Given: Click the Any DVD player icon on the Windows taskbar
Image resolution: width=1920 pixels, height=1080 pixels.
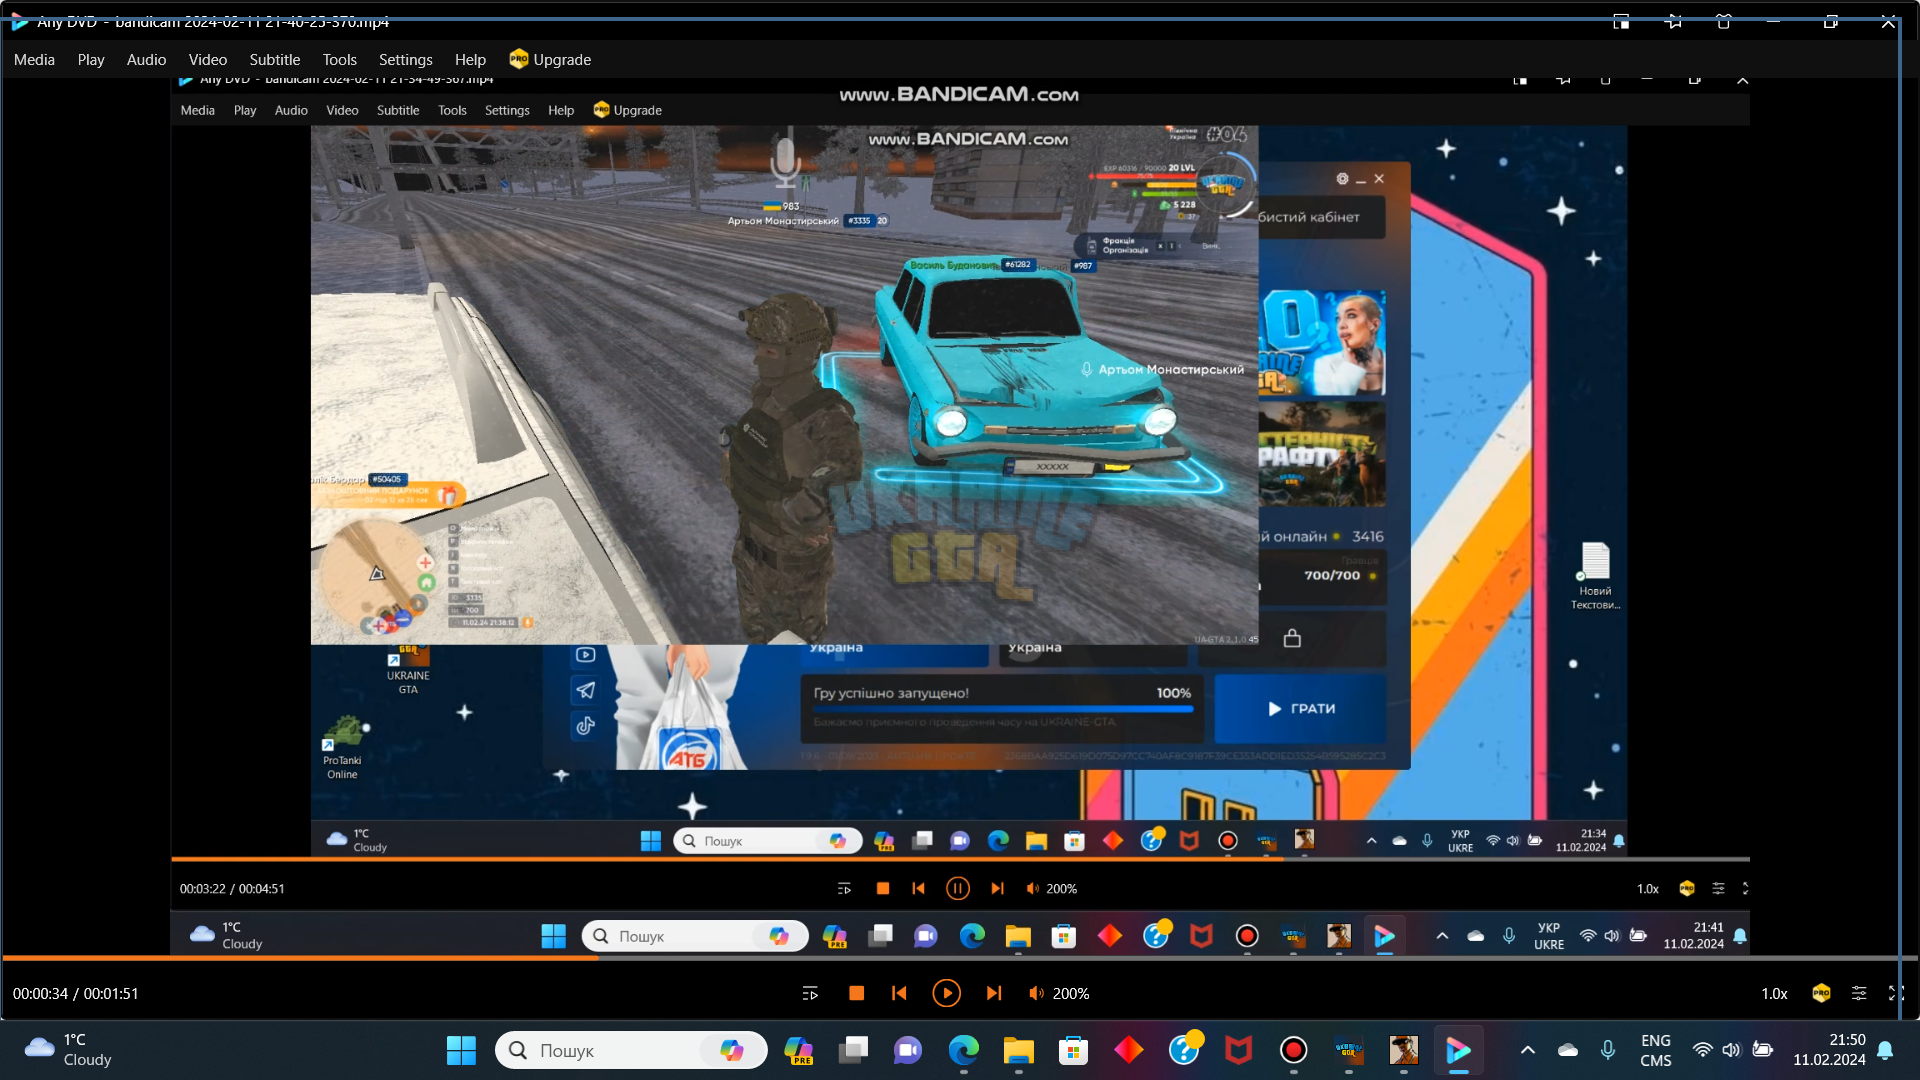Looking at the screenshot, I should pos(1459,1050).
